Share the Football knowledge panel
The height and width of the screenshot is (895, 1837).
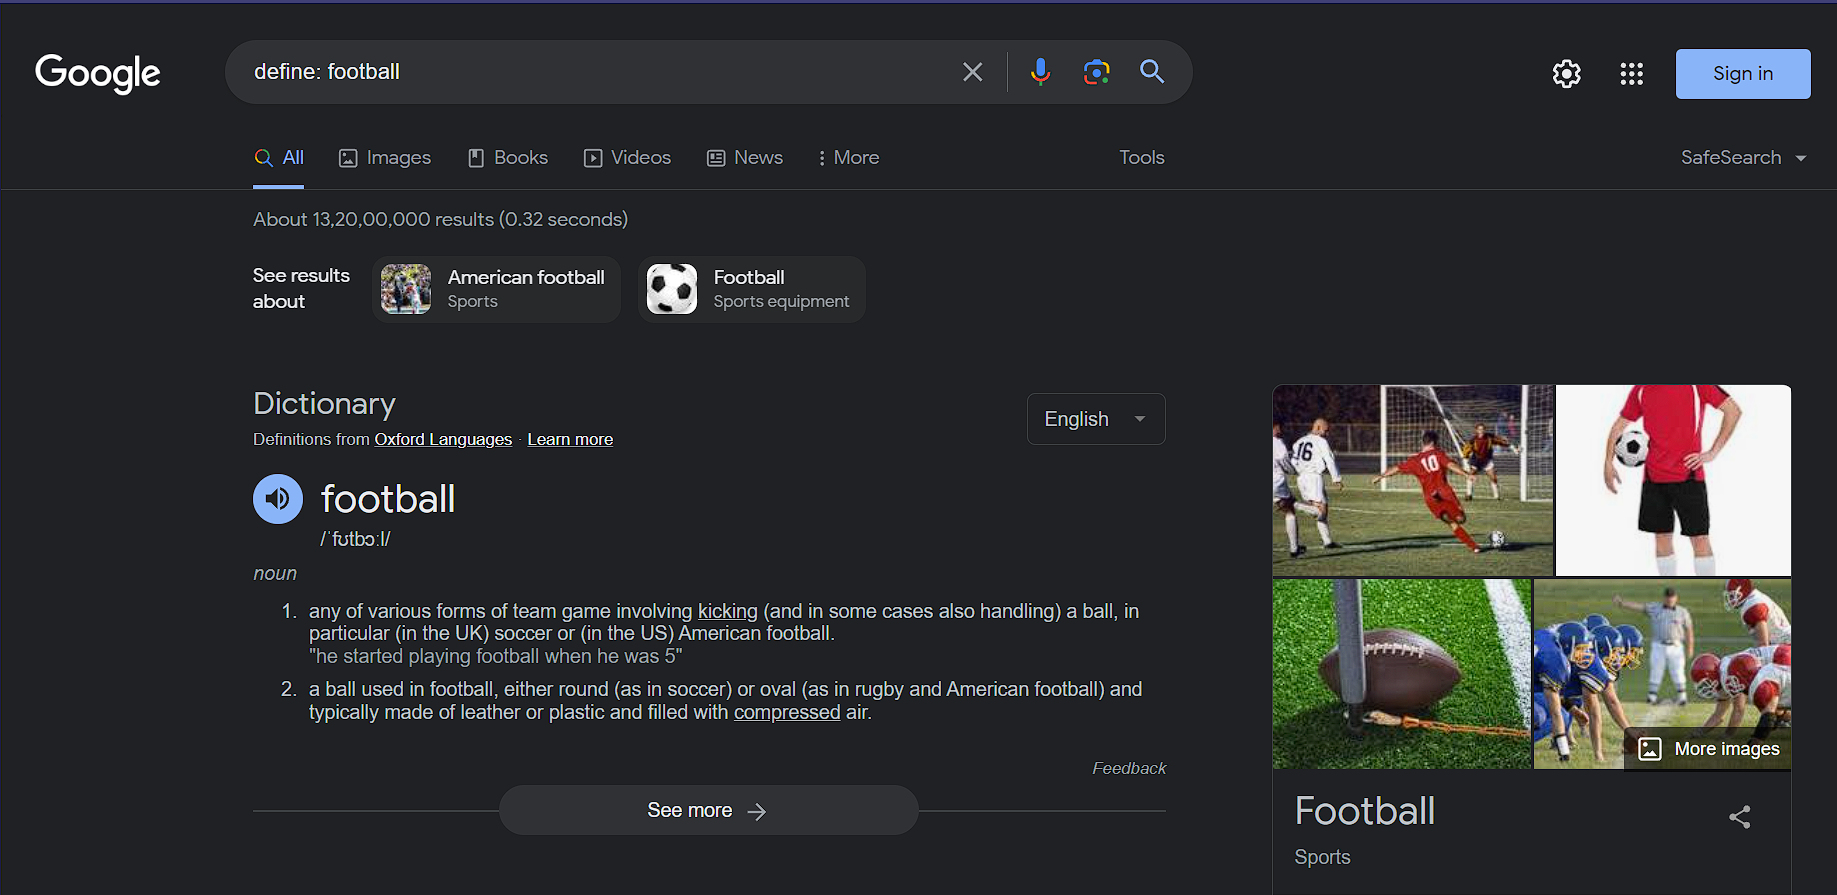tap(1739, 817)
